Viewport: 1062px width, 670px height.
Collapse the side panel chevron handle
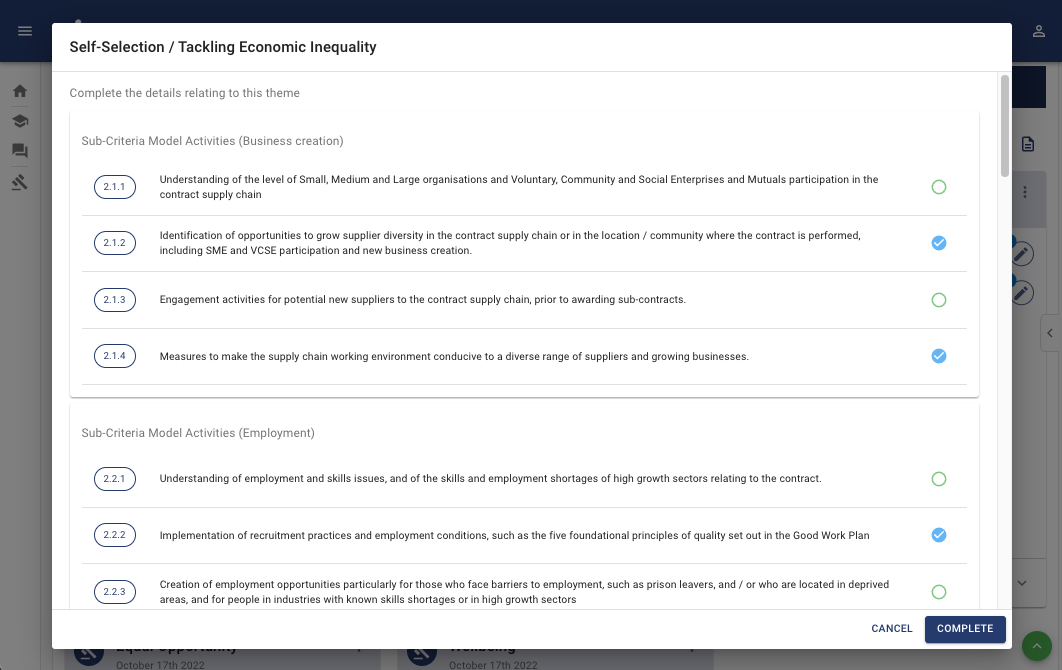point(1050,333)
